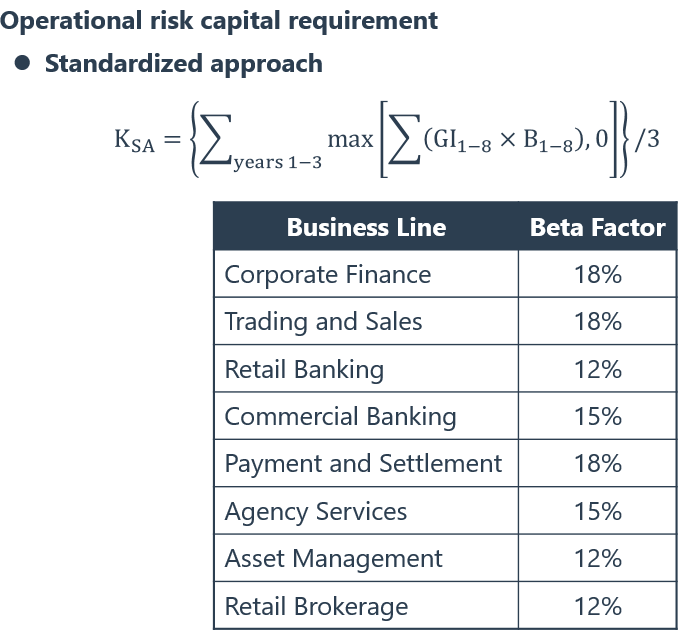695x636 pixels.
Task: Select the 18% beta for Trading and Sales
Action: pos(598,321)
